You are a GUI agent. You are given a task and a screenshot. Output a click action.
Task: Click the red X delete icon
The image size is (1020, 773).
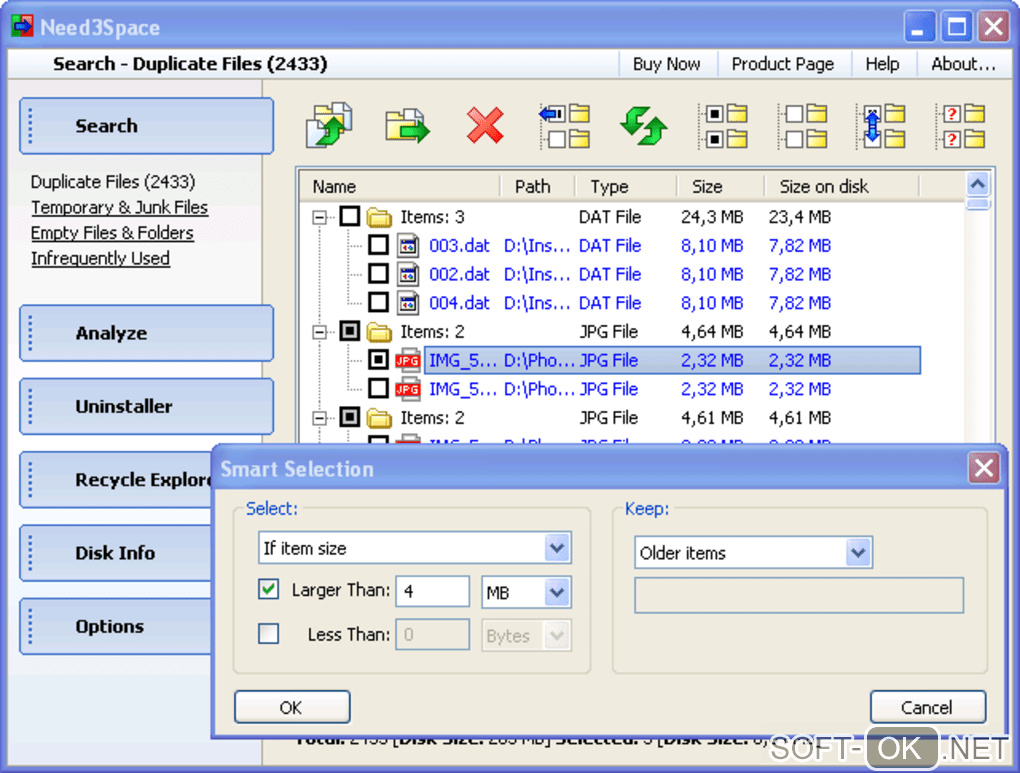485,125
